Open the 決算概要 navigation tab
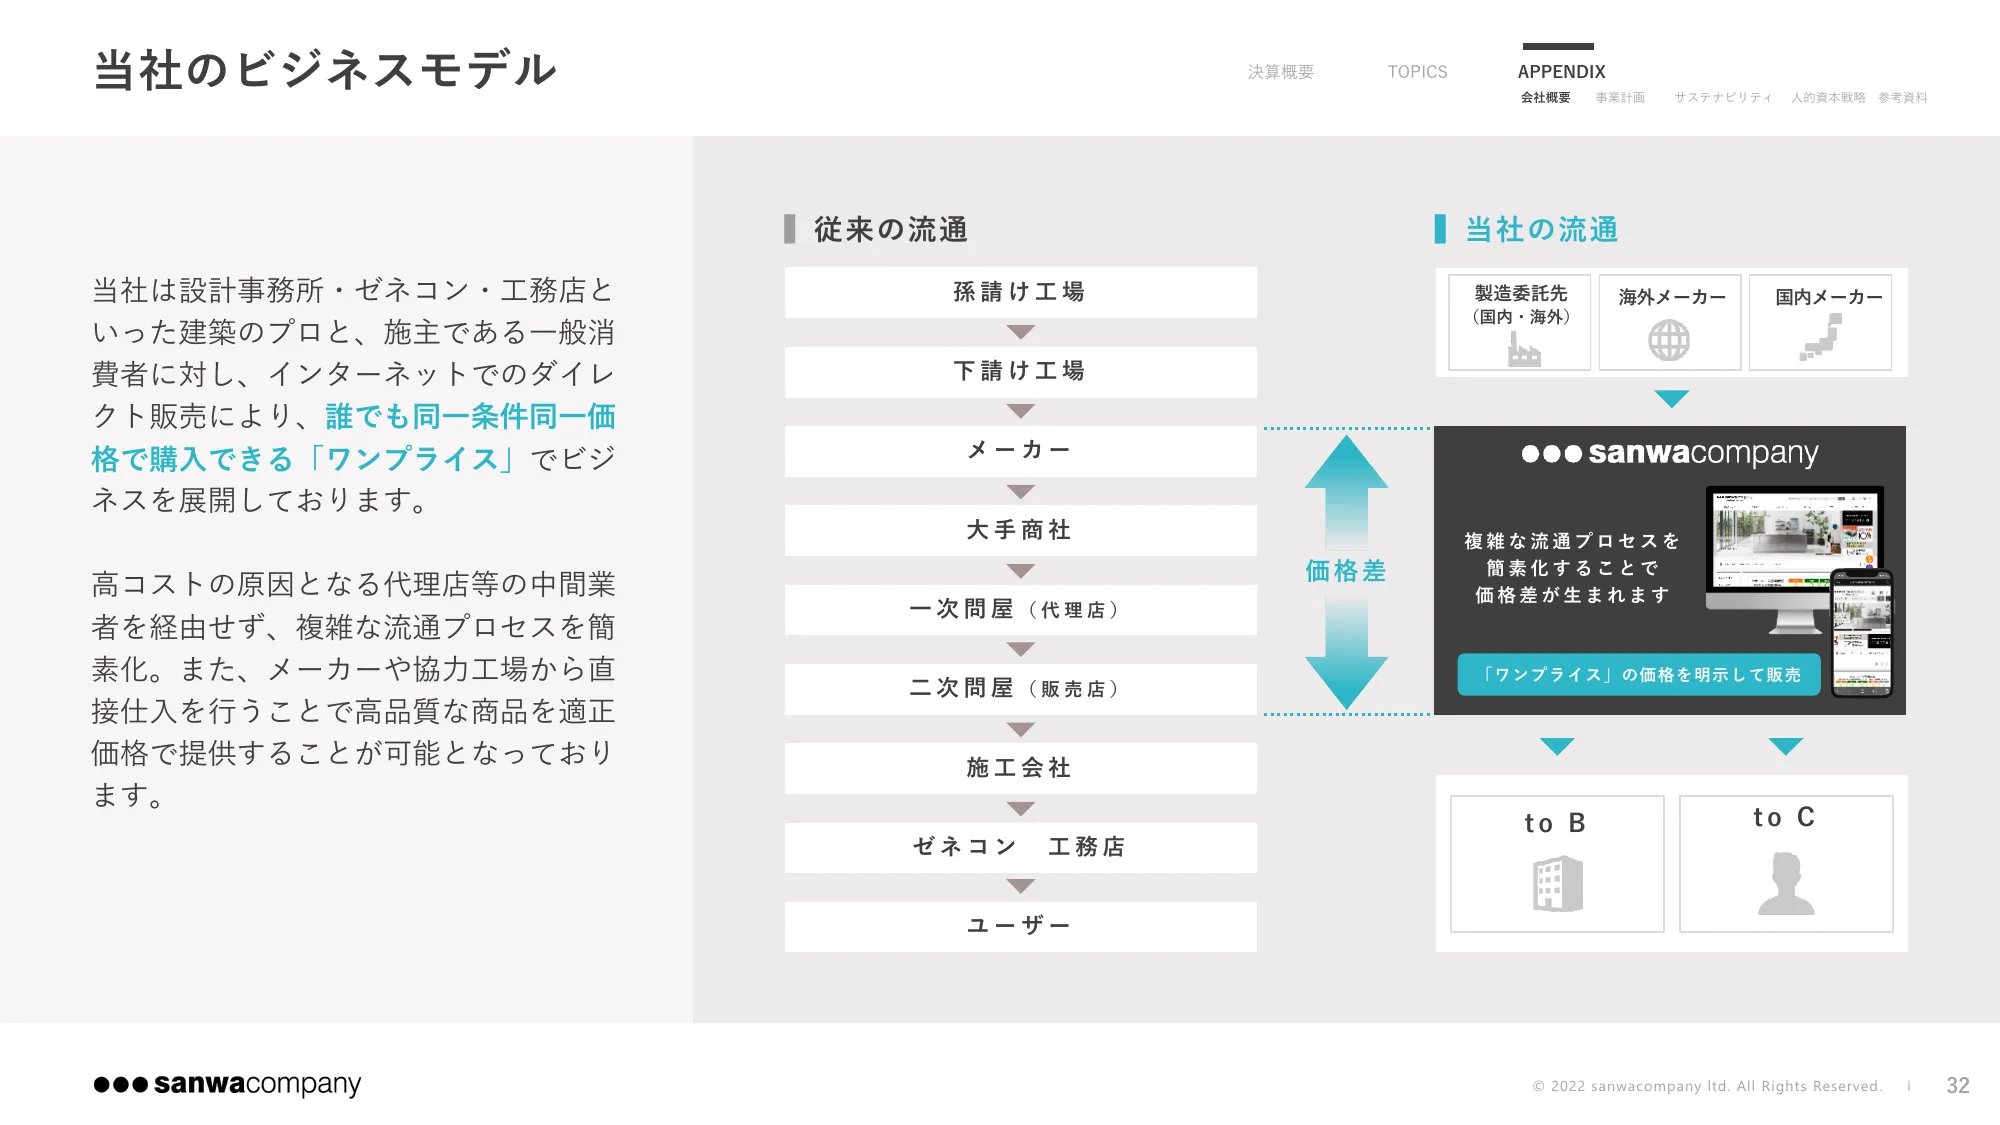2000x1125 pixels. (1281, 72)
